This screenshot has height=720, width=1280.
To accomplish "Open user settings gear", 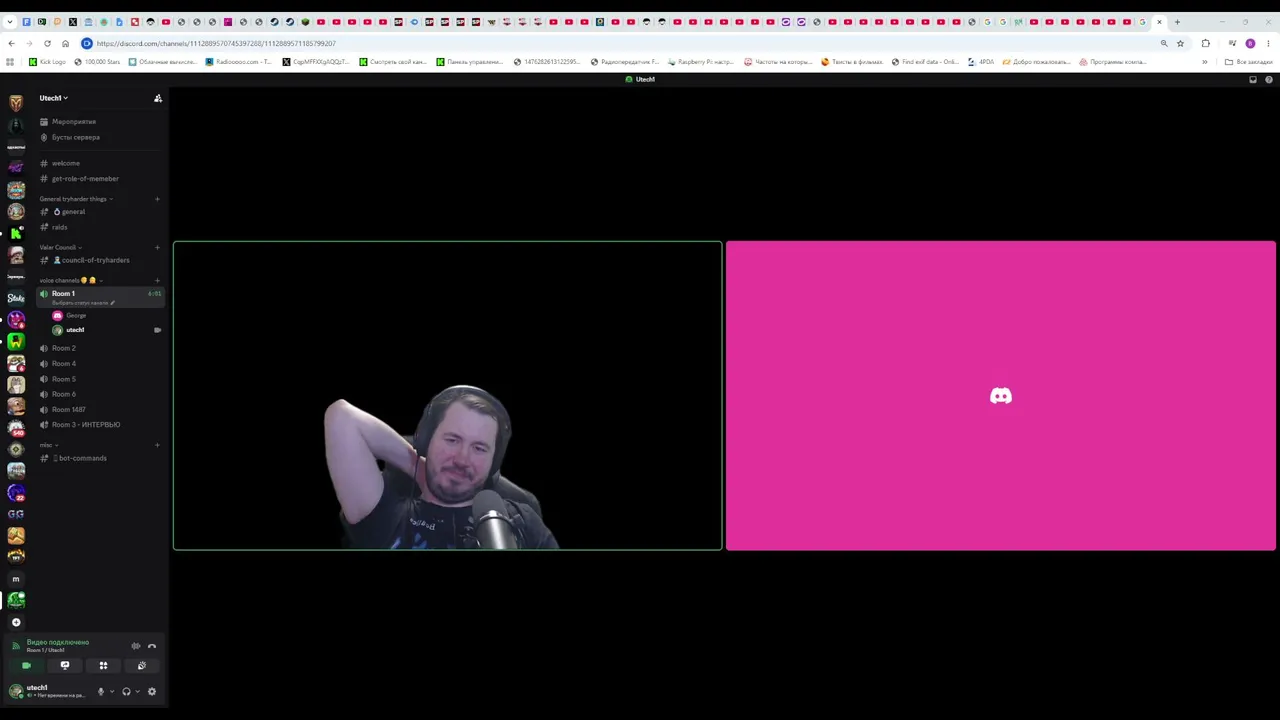I will coord(152,692).
